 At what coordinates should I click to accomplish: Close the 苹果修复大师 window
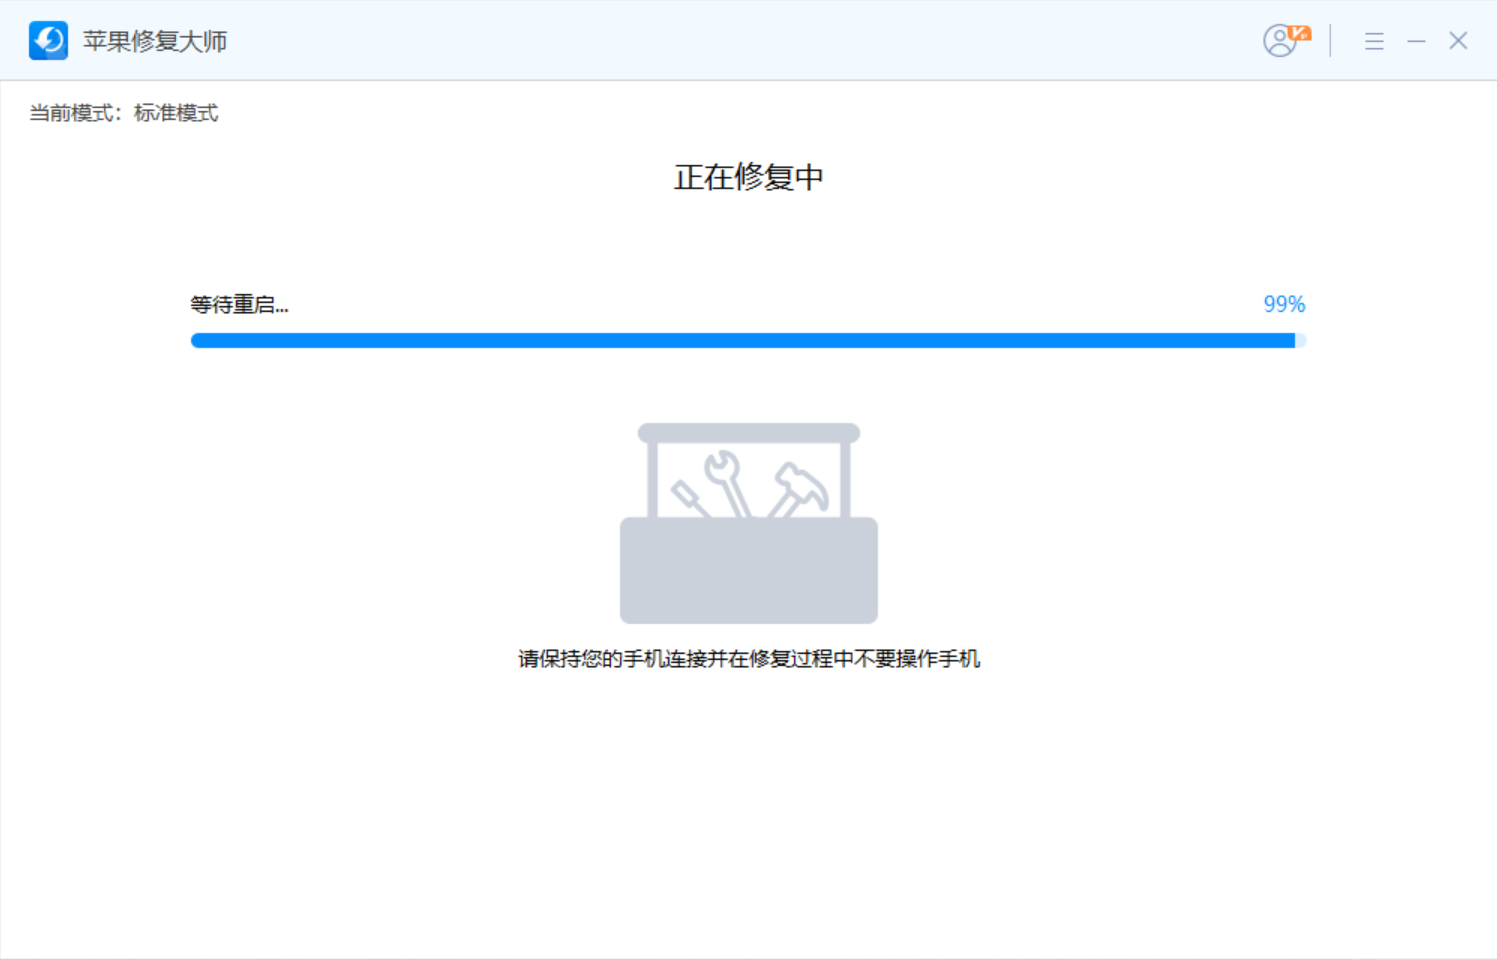coord(1458,41)
